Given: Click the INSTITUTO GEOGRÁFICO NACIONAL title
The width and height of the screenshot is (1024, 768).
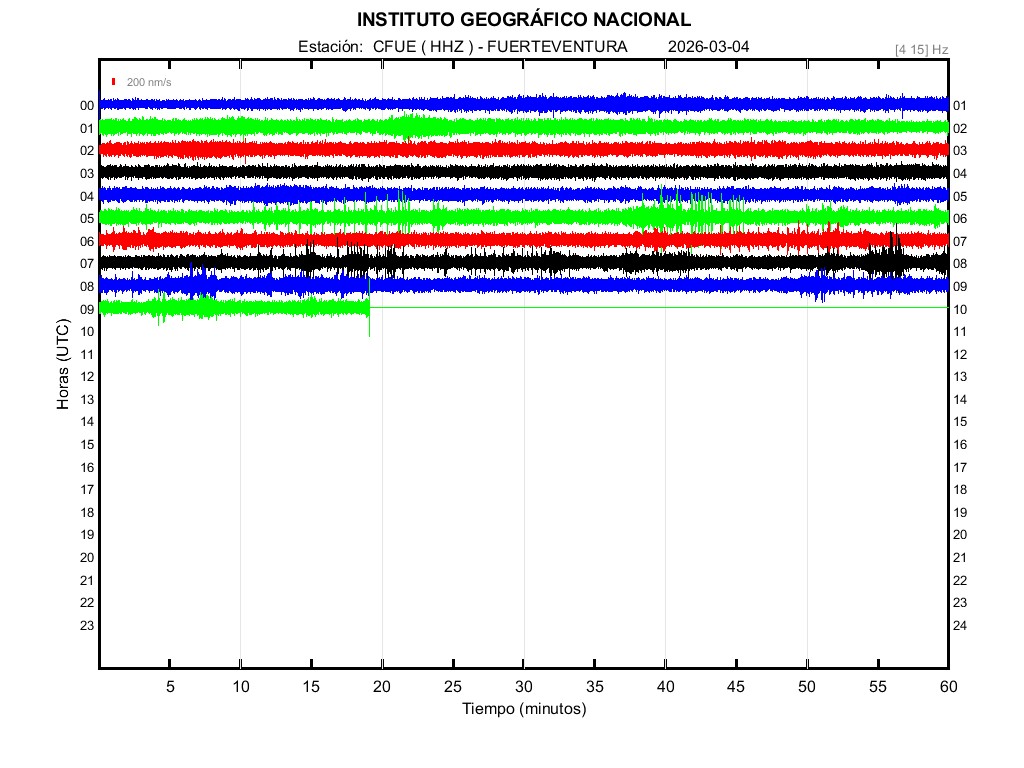Looking at the screenshot, I should pos(524,20).
